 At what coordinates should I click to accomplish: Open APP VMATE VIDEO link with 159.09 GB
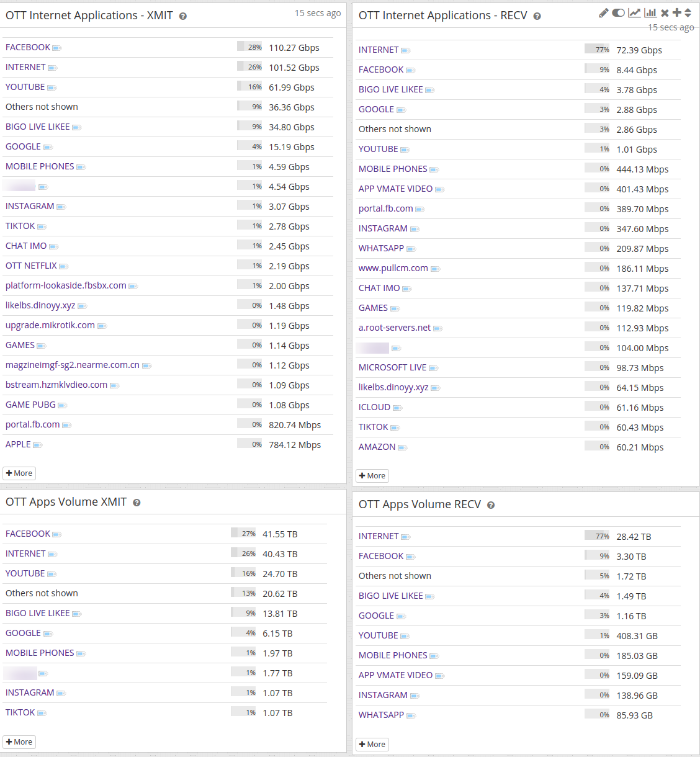(395, 675)
